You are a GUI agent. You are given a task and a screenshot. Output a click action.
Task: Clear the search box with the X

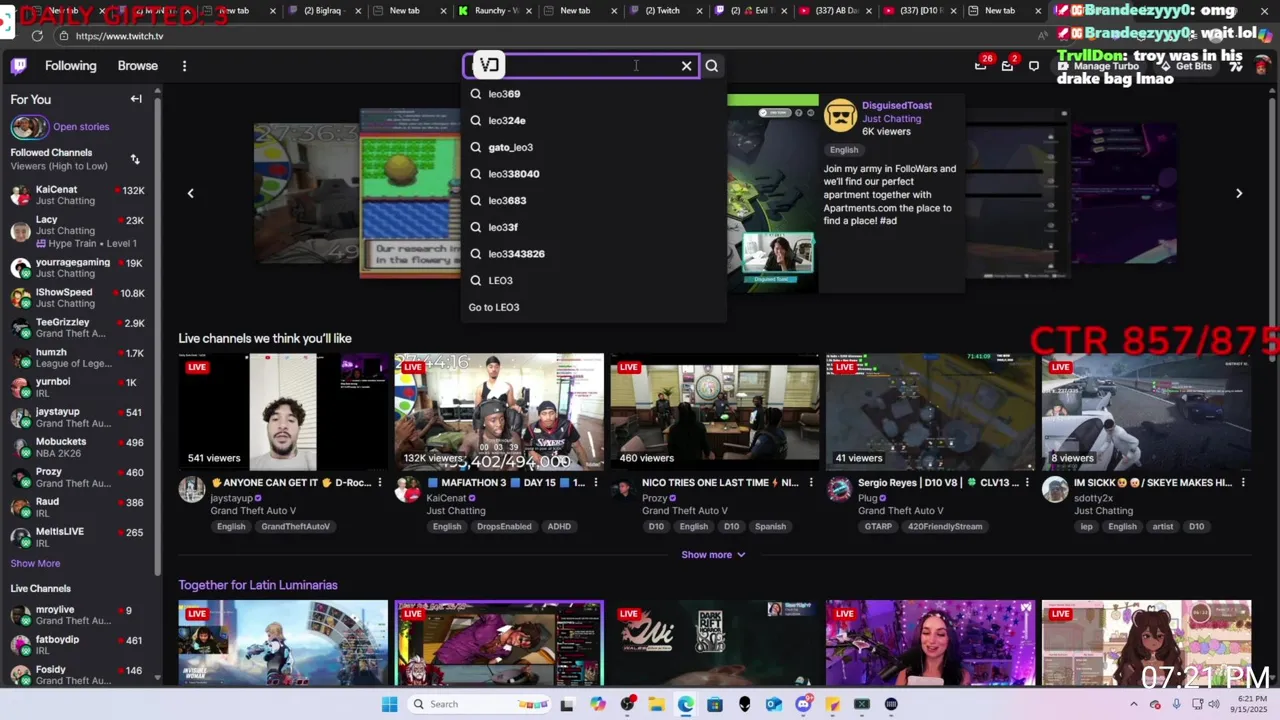tap(687, 66)
